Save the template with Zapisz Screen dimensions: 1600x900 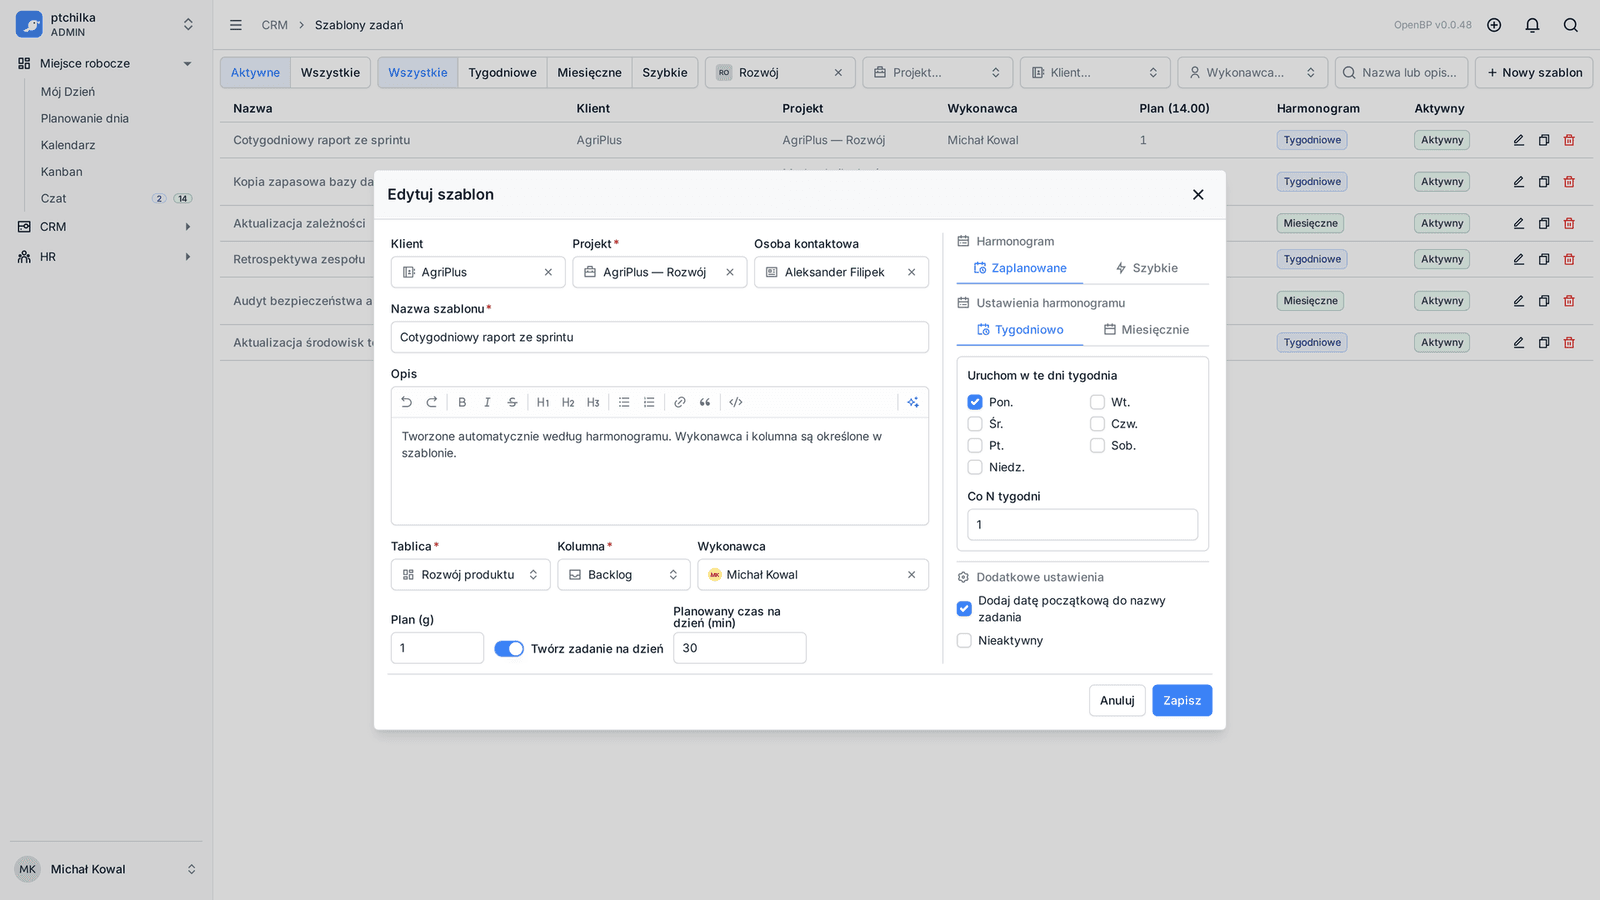click(x=1182, y=701)
